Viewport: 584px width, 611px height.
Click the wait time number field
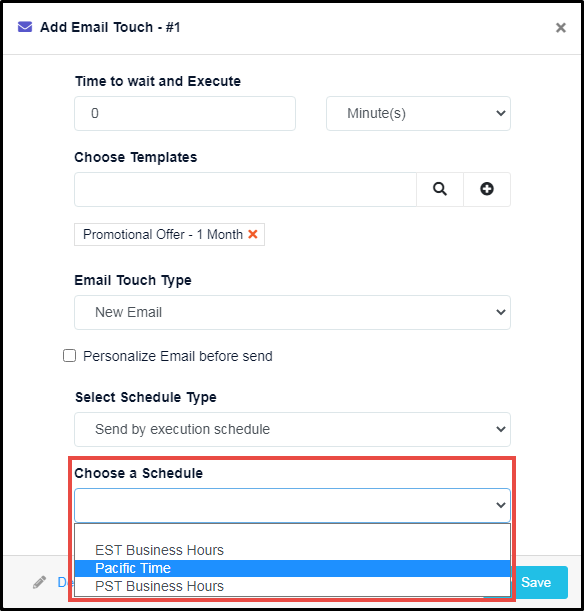[185, 113]
